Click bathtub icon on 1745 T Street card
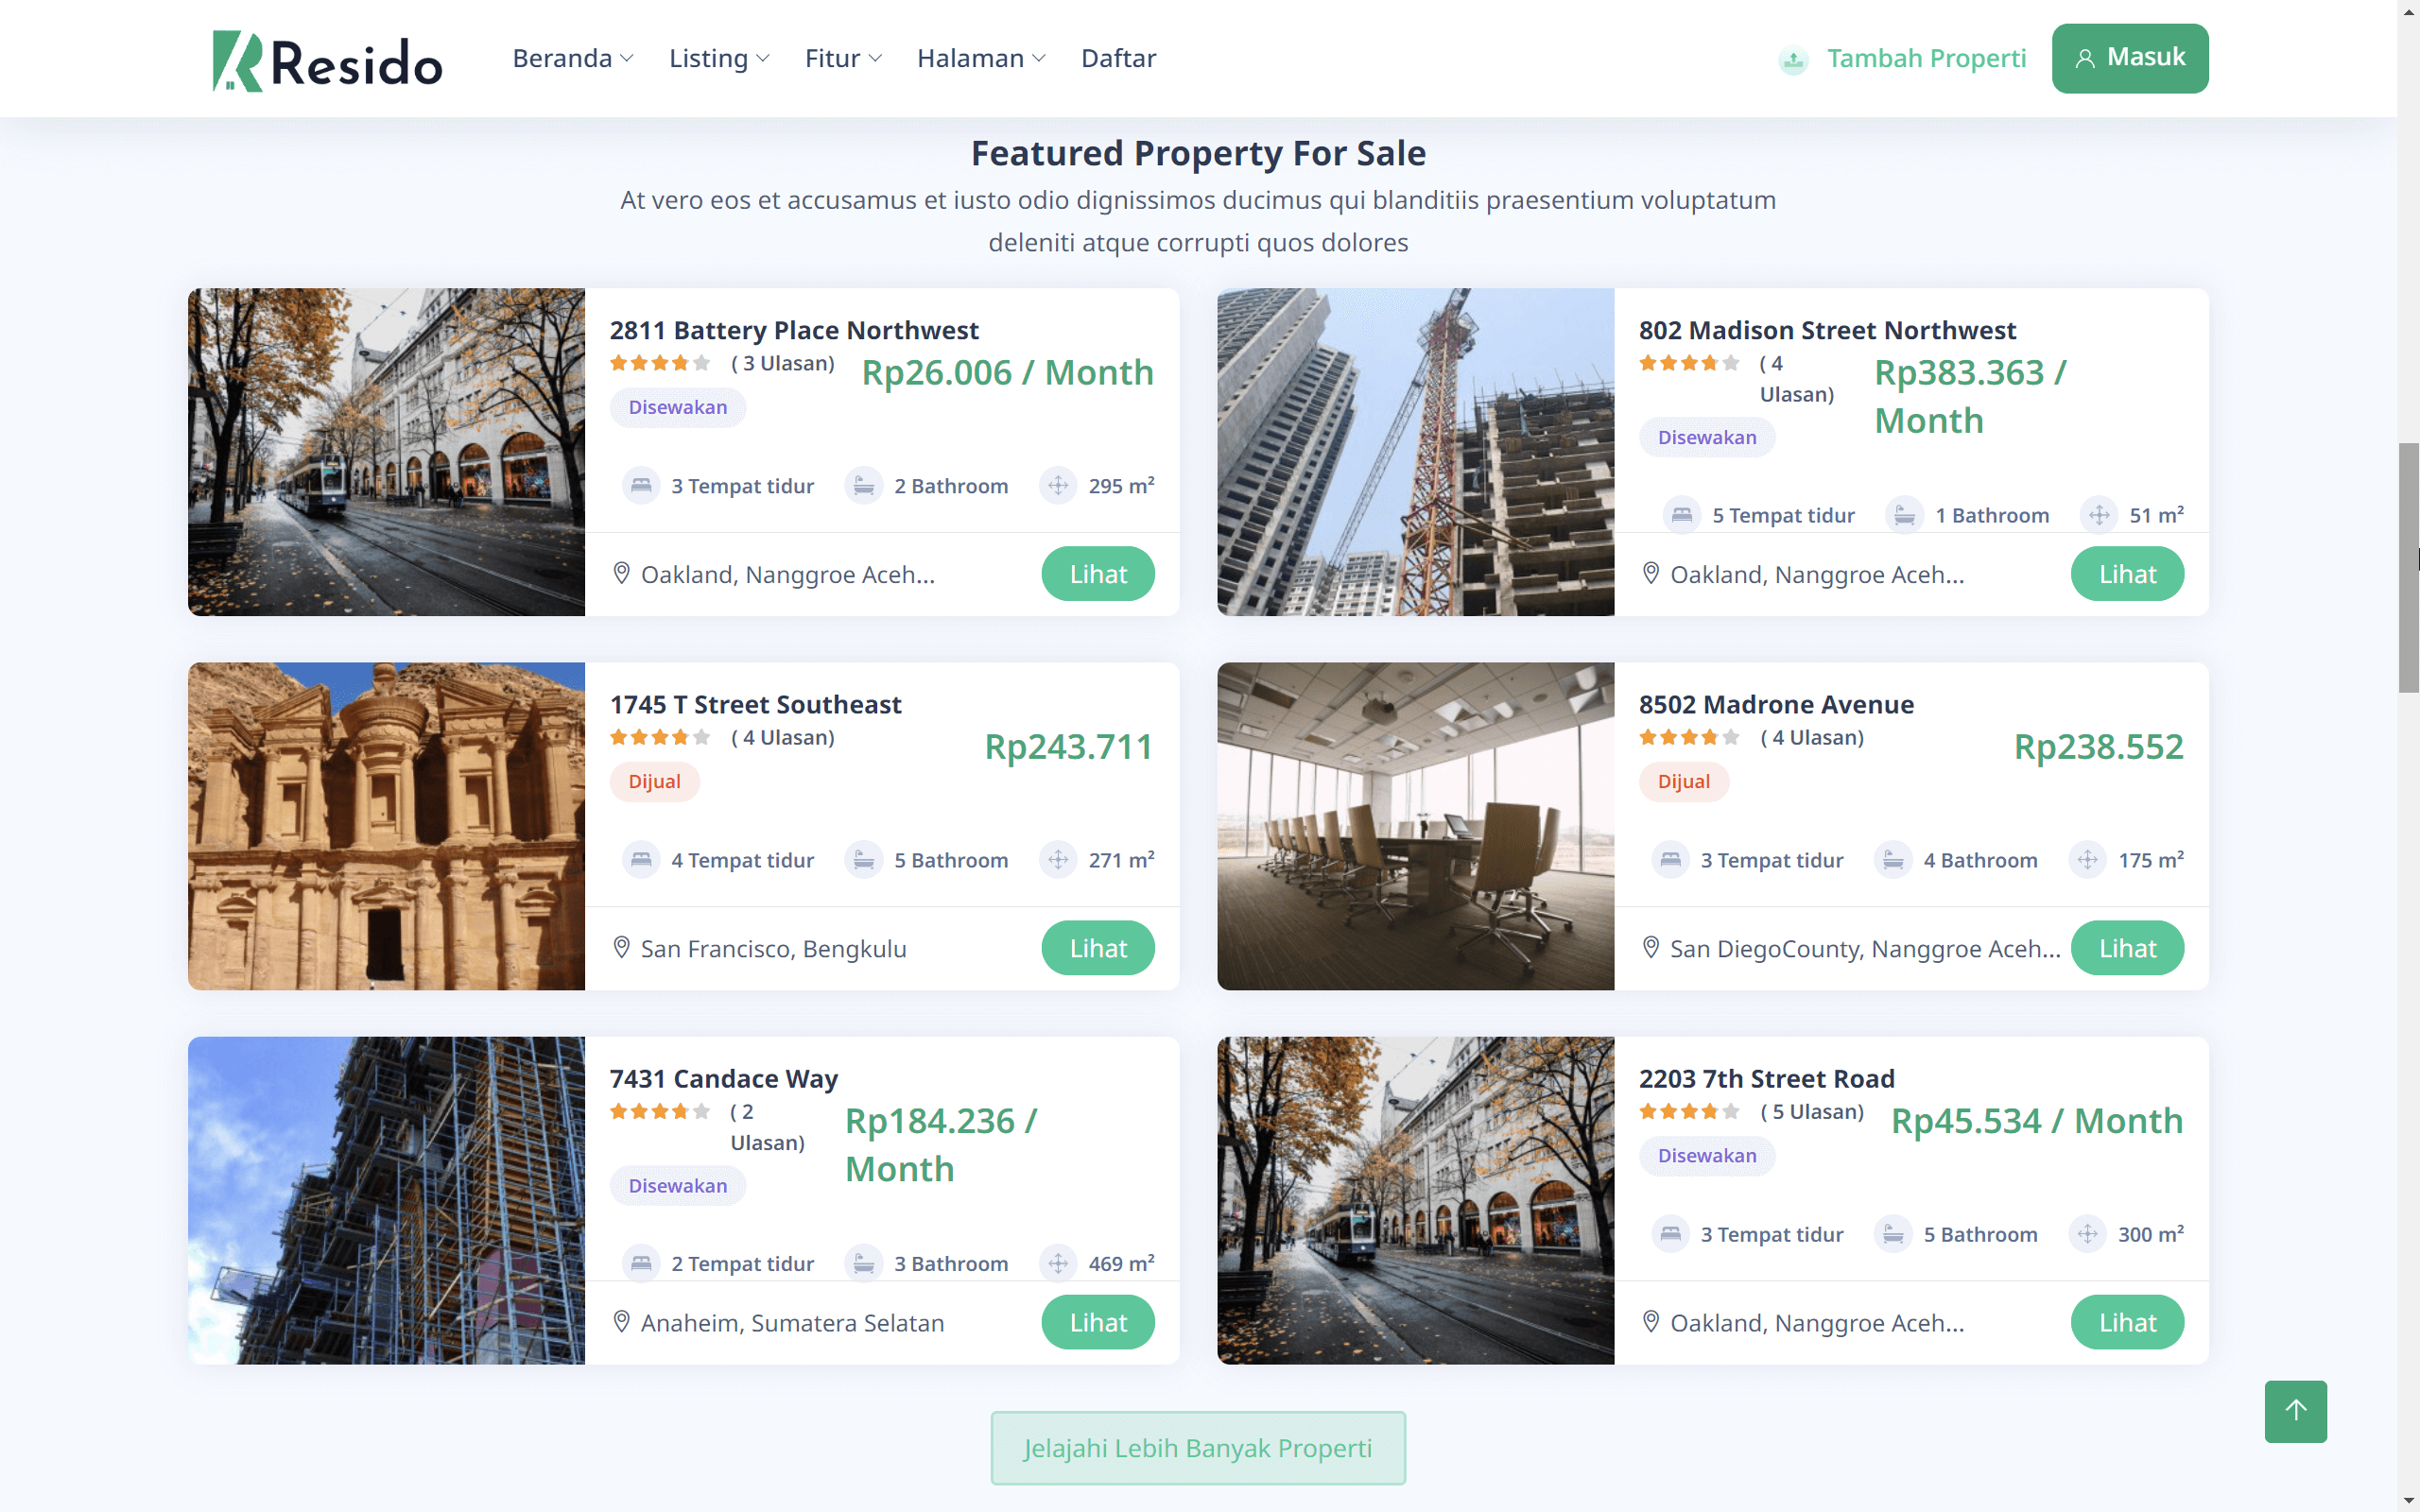This screenshot has width=2420, height=1512. pyautogui.click(x=864, y=860)
